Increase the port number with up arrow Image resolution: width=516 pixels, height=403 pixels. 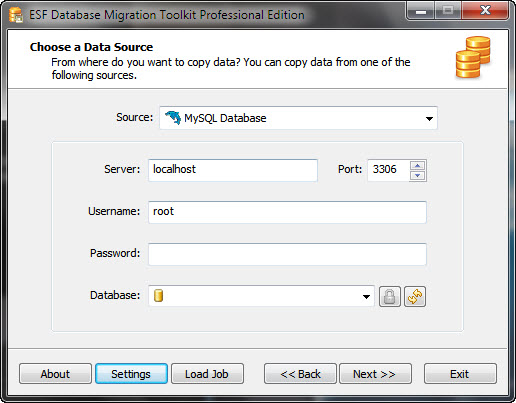coord(418,165)
